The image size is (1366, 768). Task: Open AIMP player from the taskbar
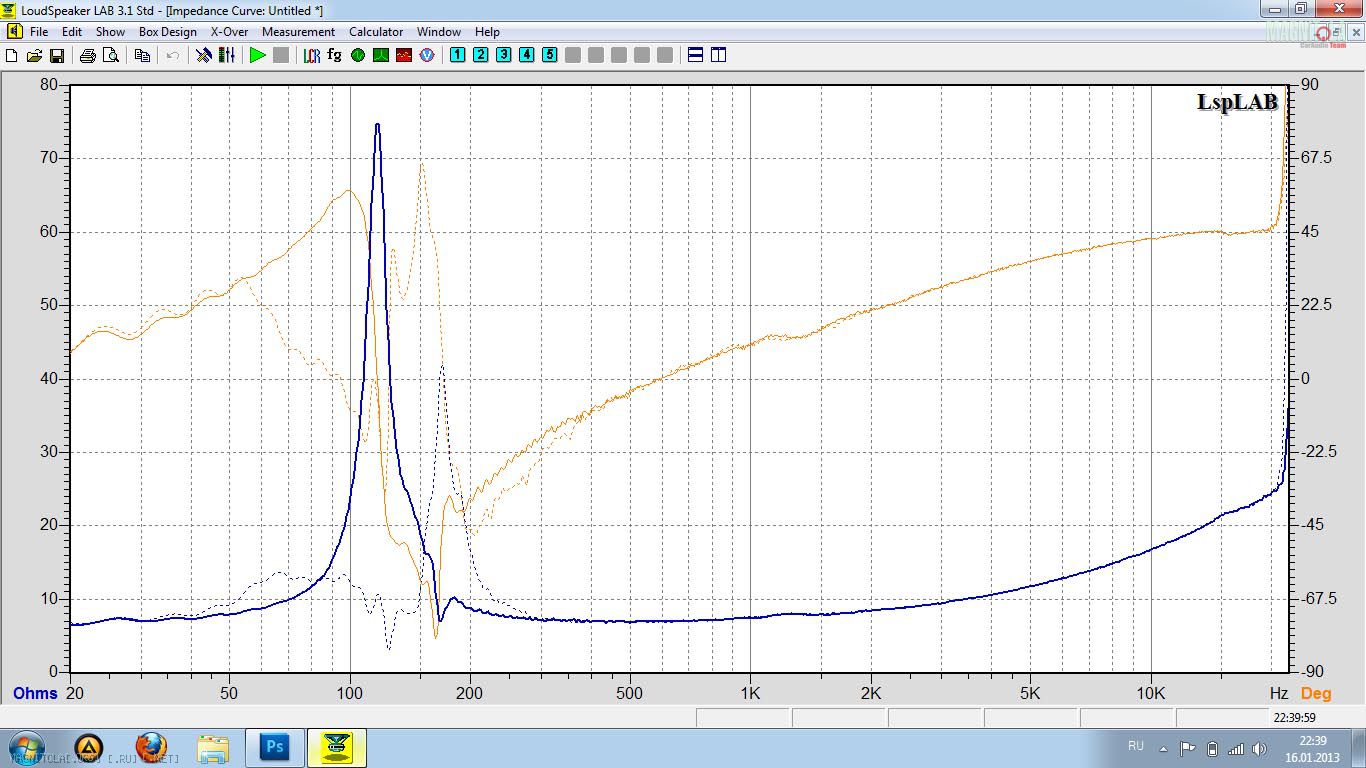pos(89,748)
